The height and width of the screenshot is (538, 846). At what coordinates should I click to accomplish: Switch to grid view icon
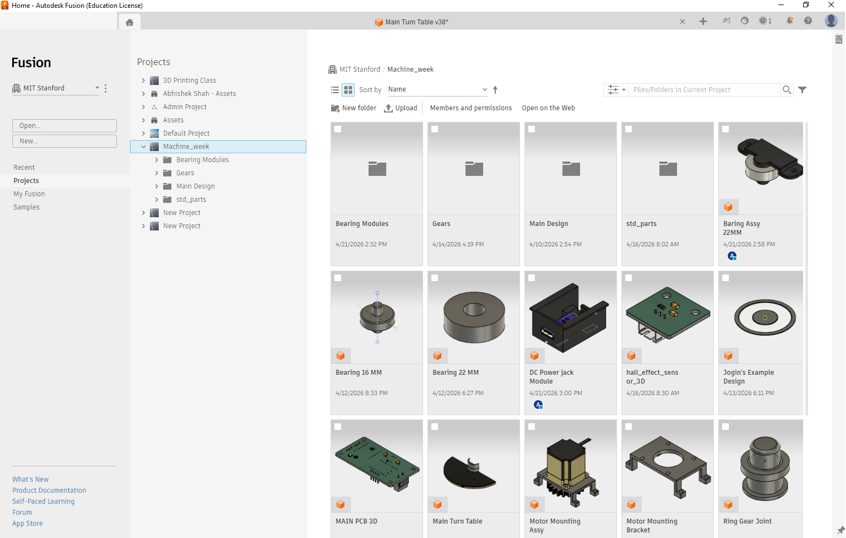coord(348,90)
